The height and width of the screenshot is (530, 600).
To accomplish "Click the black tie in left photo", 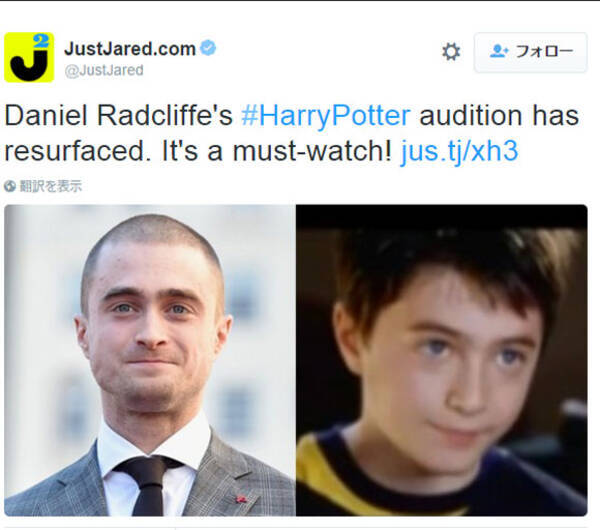I will 147,486.
